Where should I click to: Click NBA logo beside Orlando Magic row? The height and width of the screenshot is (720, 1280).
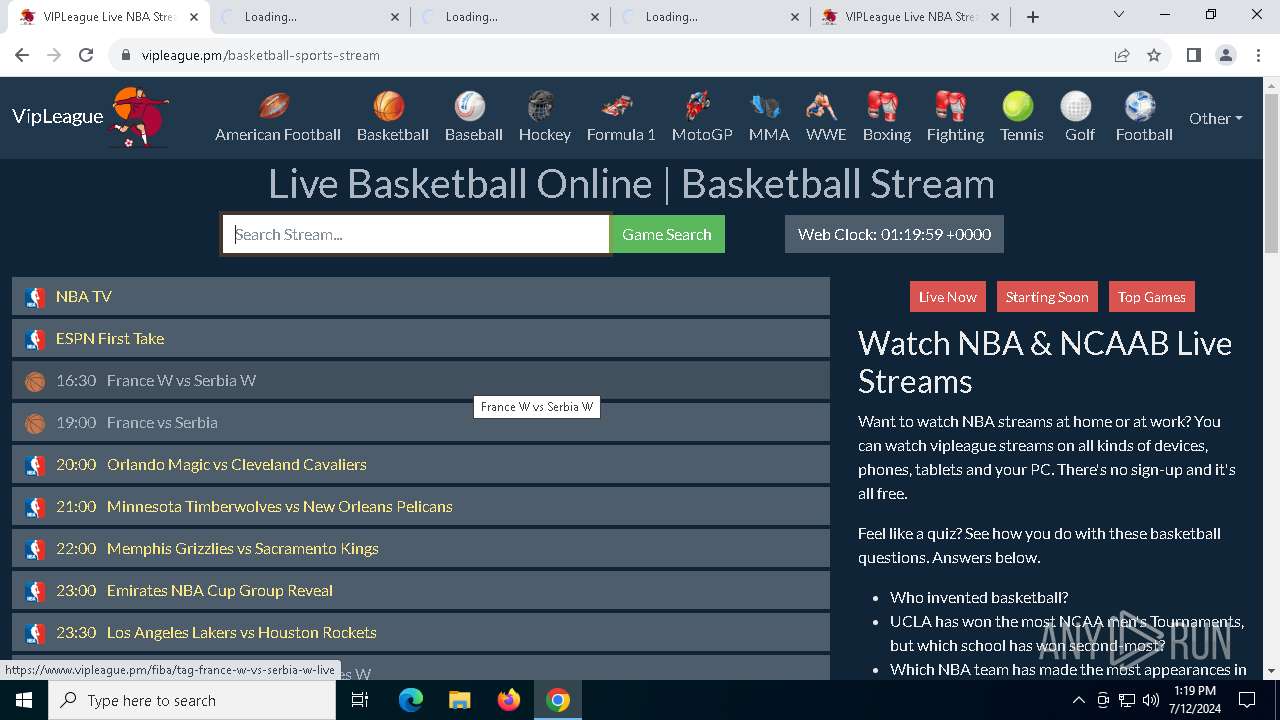[x=35, y=465]
